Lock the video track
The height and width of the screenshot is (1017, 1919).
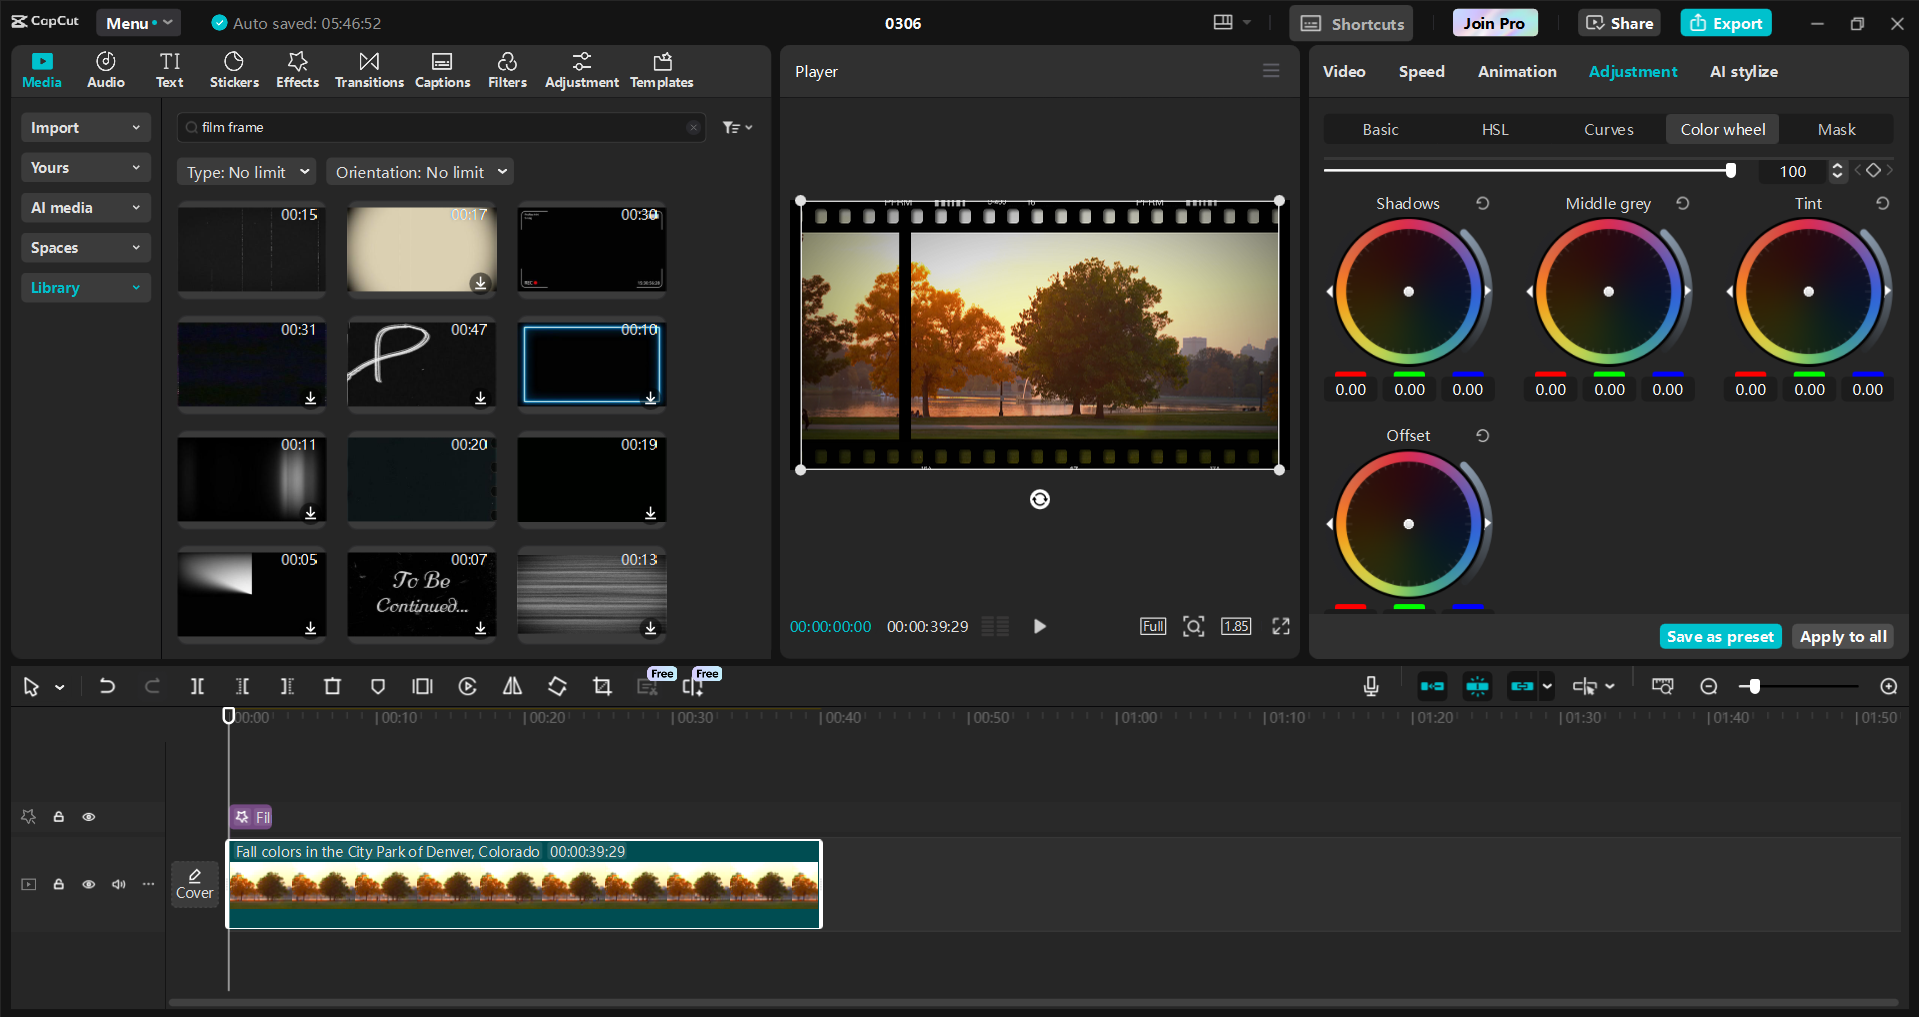(58, 884)
